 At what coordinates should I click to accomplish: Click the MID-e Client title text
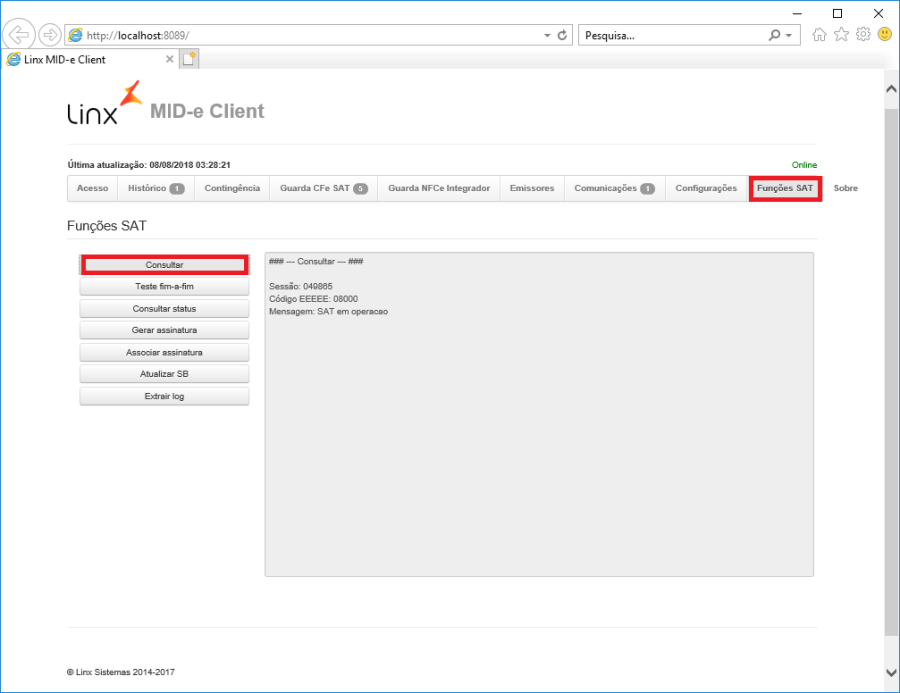207,111
